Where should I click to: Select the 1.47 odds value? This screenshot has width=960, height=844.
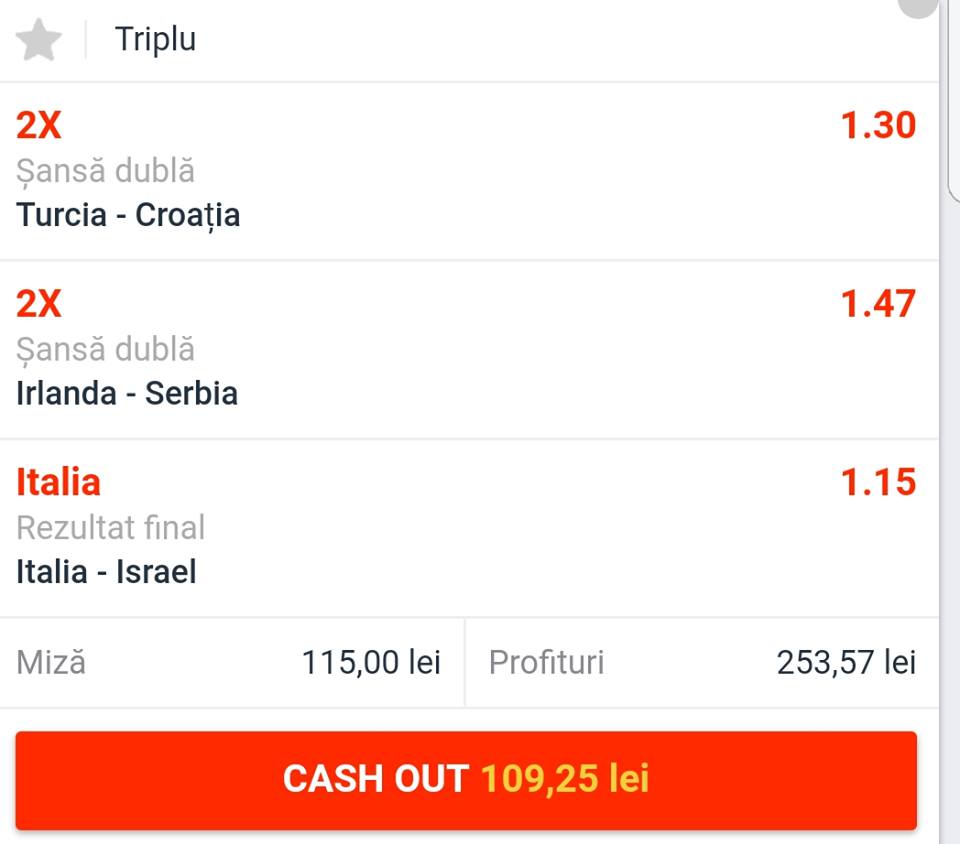click(x=878, y=304)
